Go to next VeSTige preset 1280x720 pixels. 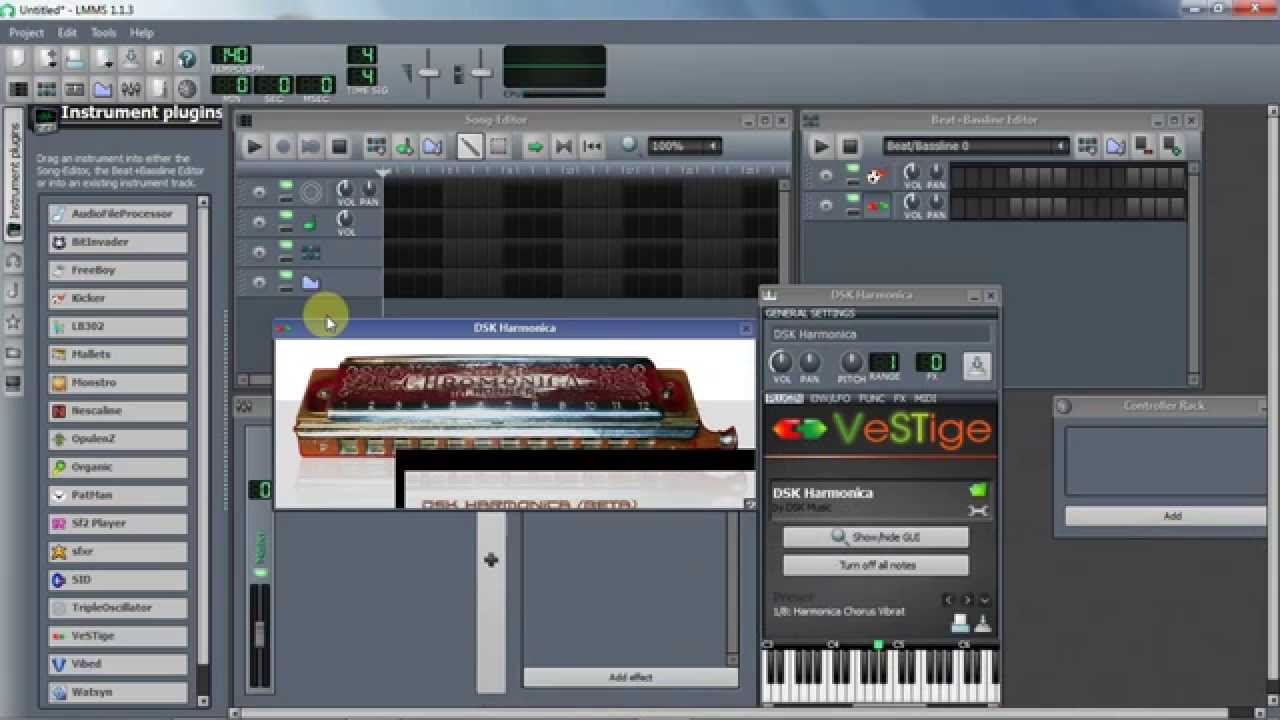point(966,600)
